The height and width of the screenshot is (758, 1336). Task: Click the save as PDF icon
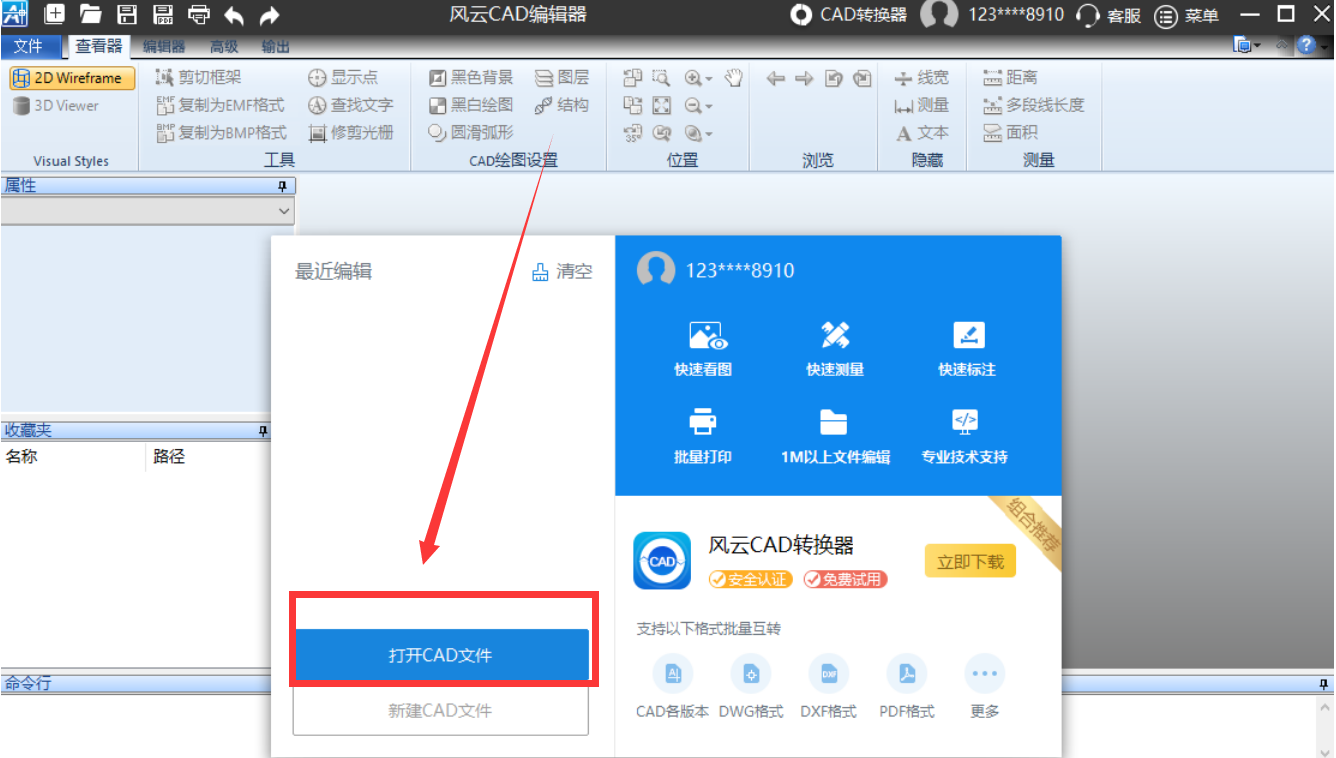[x=163, y=14]
